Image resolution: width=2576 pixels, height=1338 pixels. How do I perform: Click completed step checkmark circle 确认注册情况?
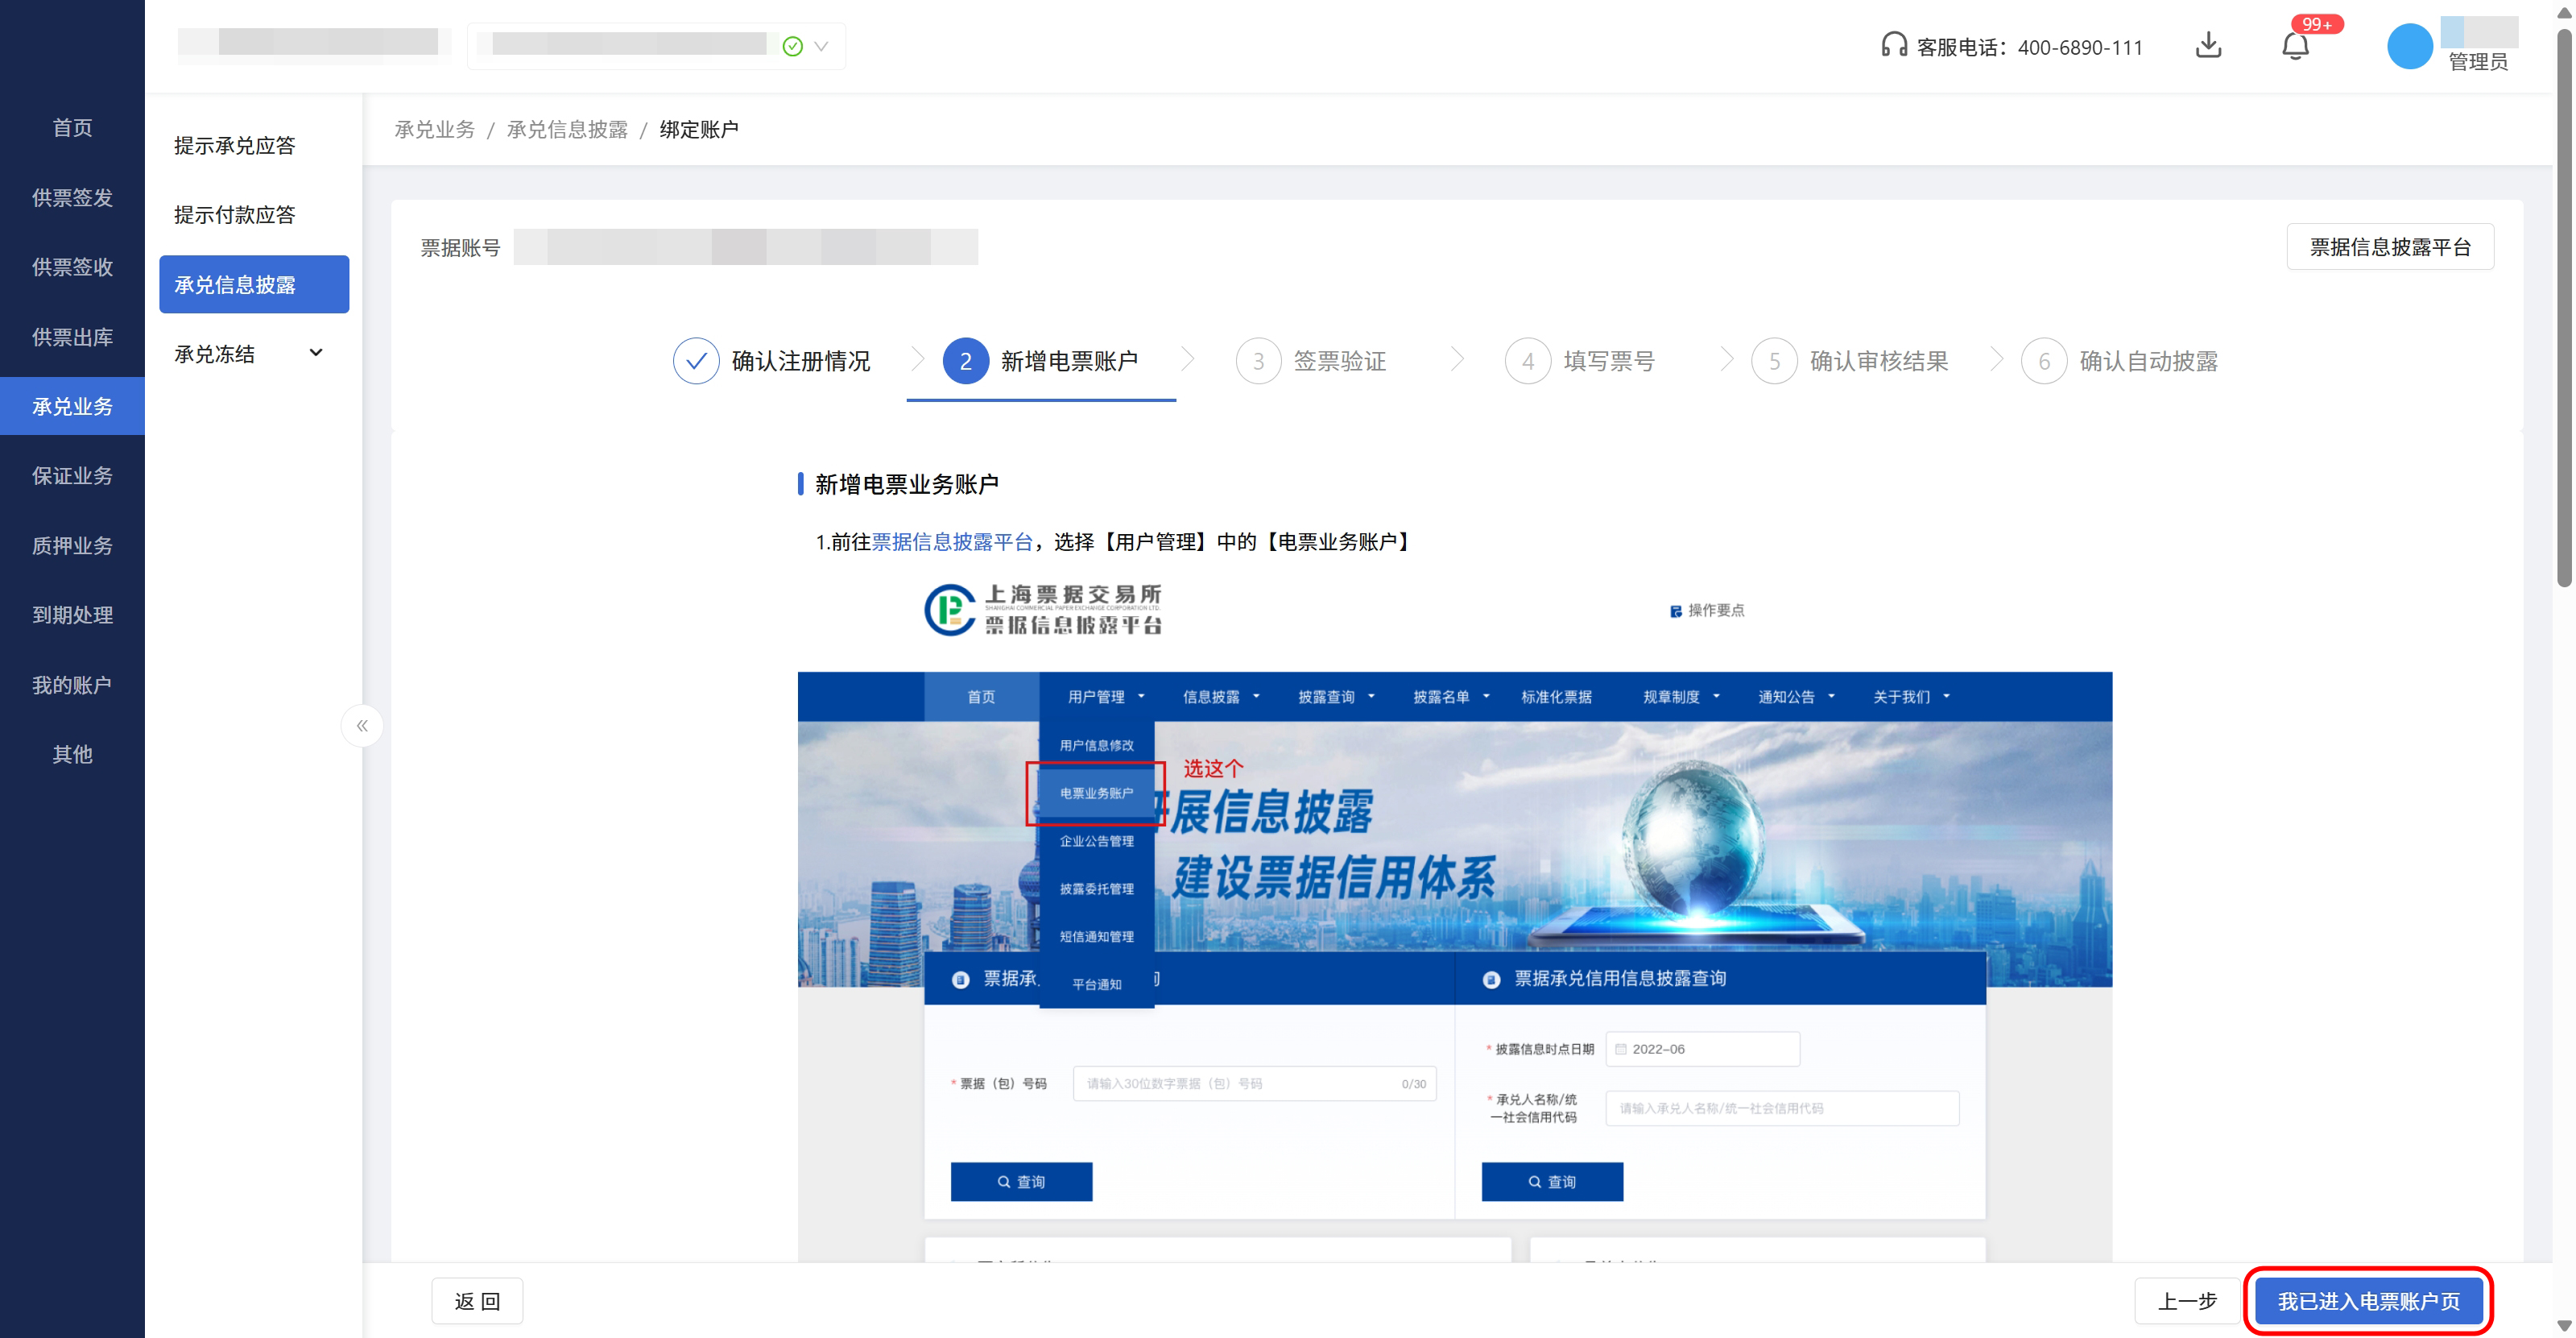click(x=696, y=361)
